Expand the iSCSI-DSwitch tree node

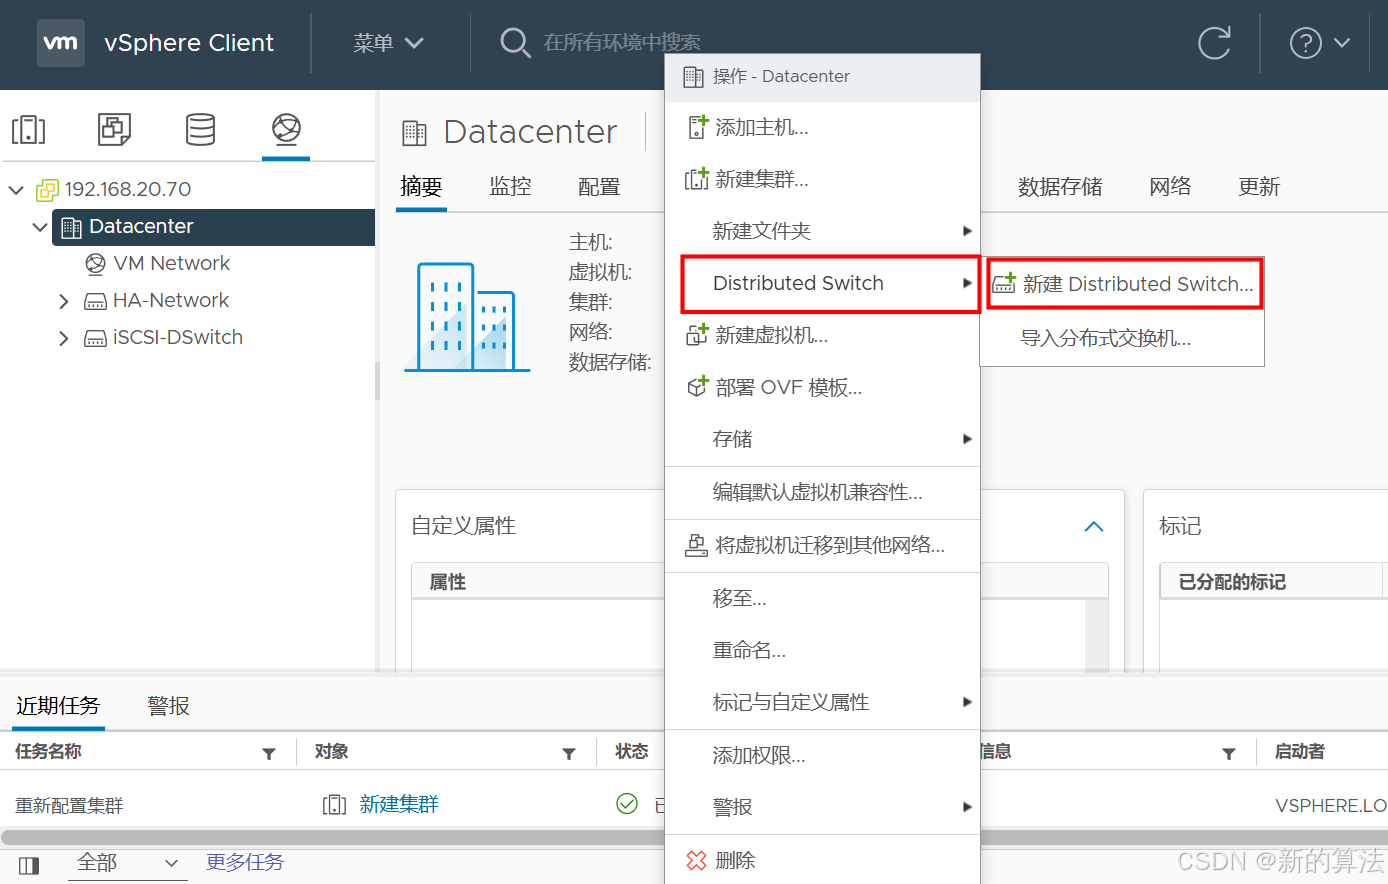pyautogui.click(x=64, y=338)
